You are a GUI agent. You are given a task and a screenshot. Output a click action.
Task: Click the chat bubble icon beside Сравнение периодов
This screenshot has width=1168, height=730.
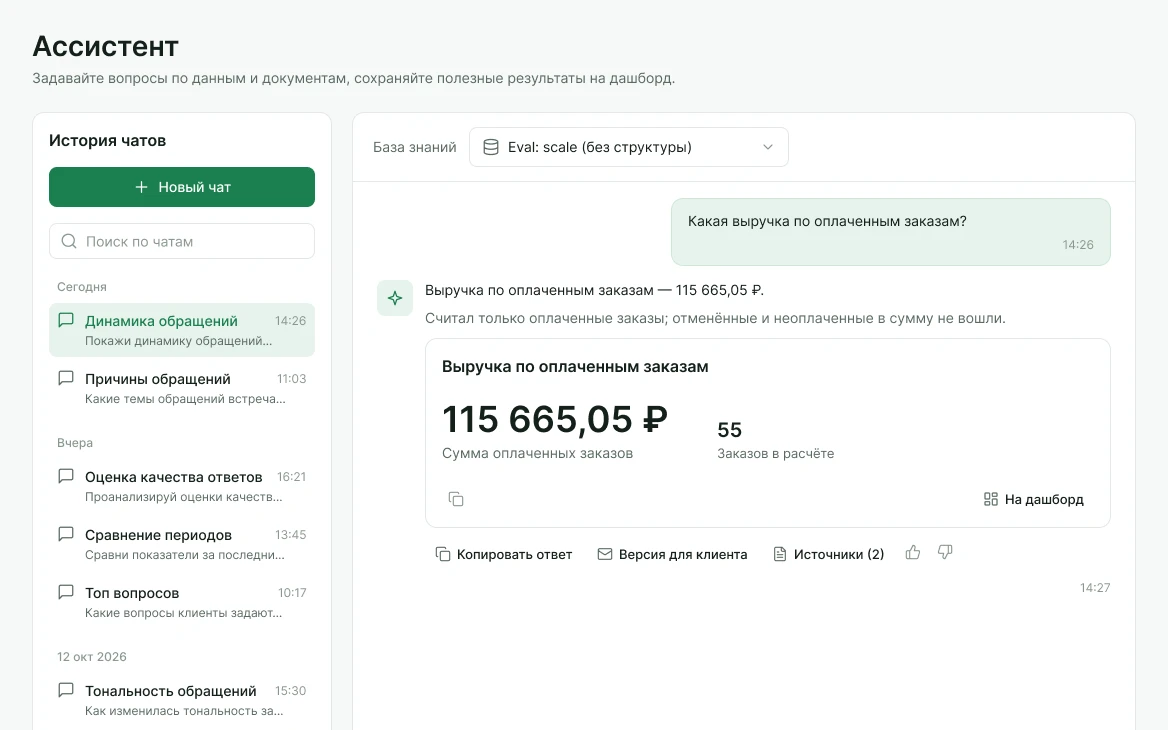[66, 534]
